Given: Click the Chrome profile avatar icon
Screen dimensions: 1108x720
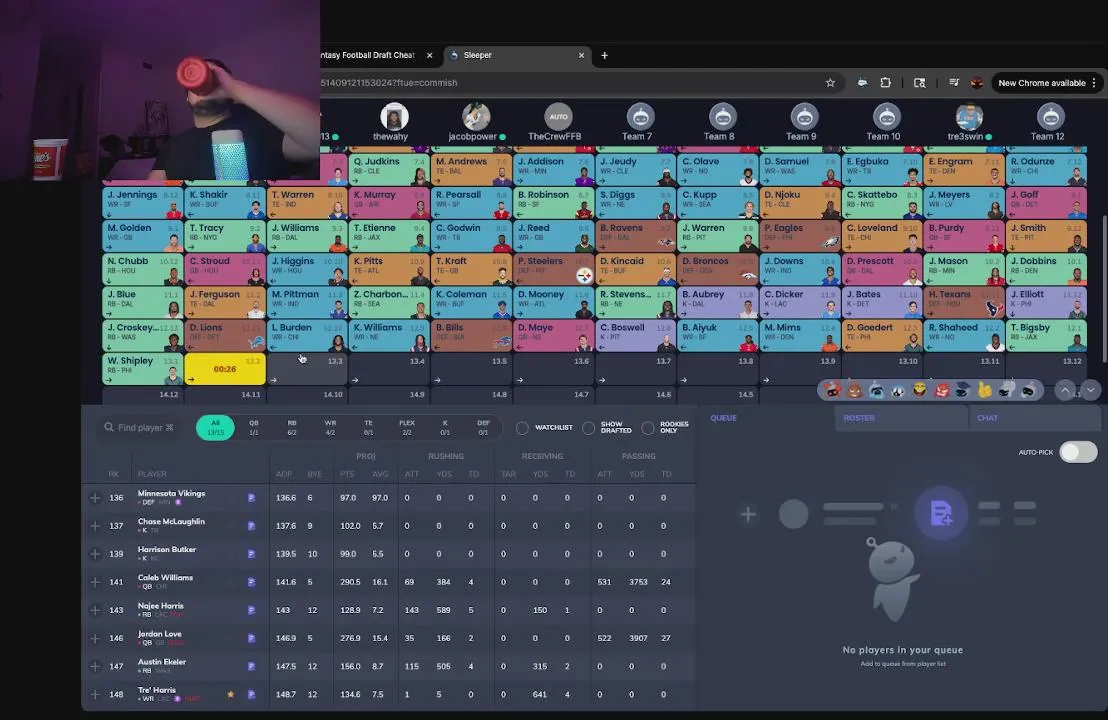Looking at the screenshot, I should coord(977,83).
